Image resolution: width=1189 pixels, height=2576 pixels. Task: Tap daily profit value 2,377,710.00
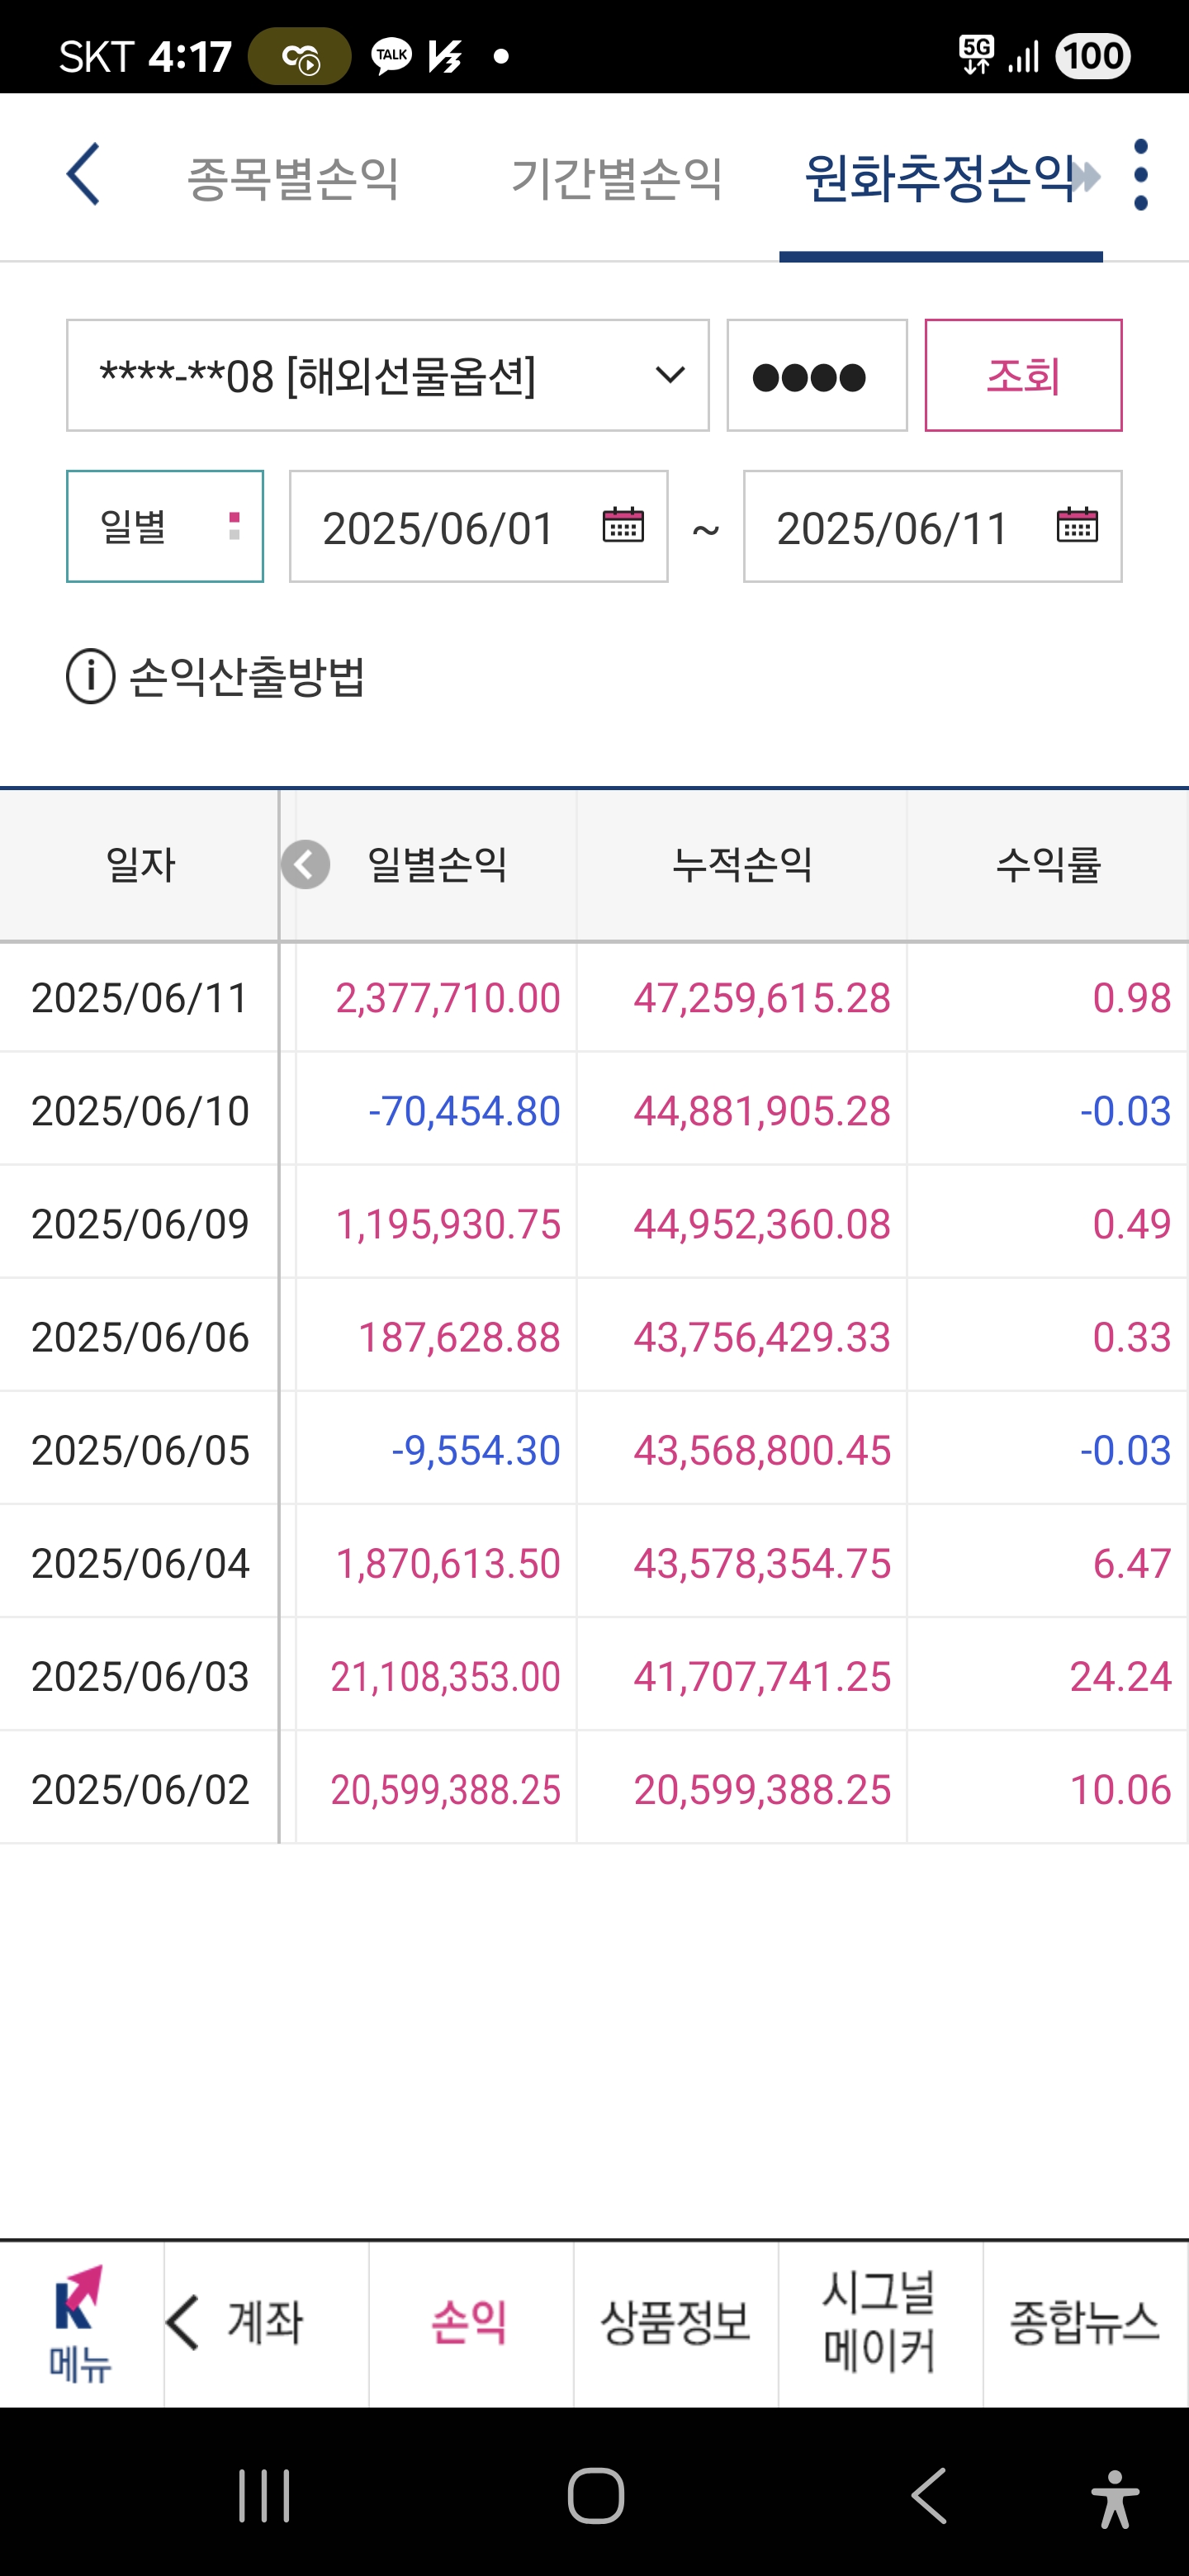(x=448, y=998)
